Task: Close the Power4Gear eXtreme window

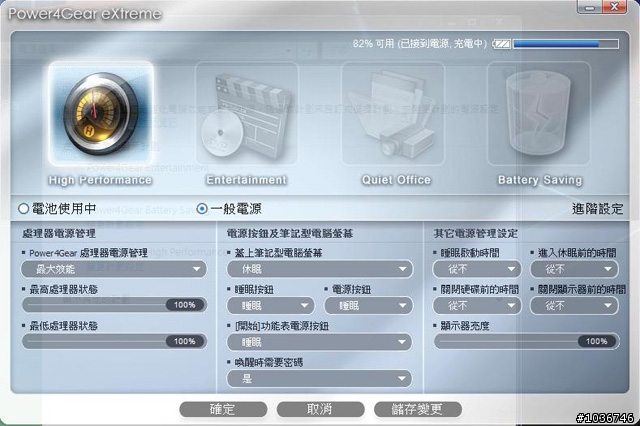Action: [x=614, y=7]
